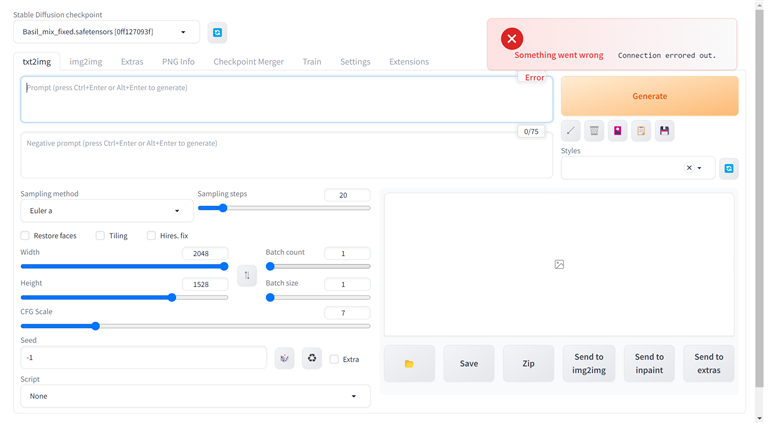This screenshot has height=423, width=768.
Task: Swap width and height values
Action: 247,275
